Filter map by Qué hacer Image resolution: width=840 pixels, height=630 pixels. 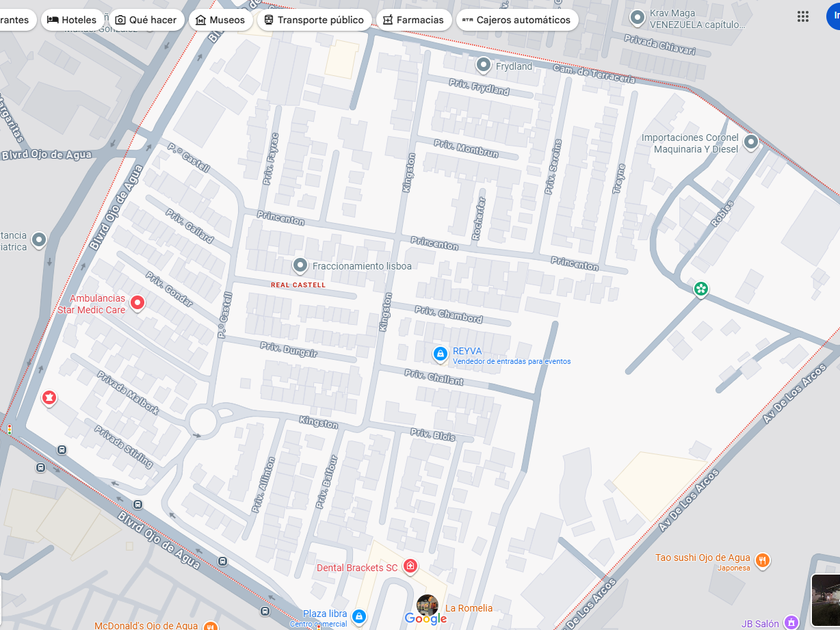pyautogui.click(x=147, y=20)
